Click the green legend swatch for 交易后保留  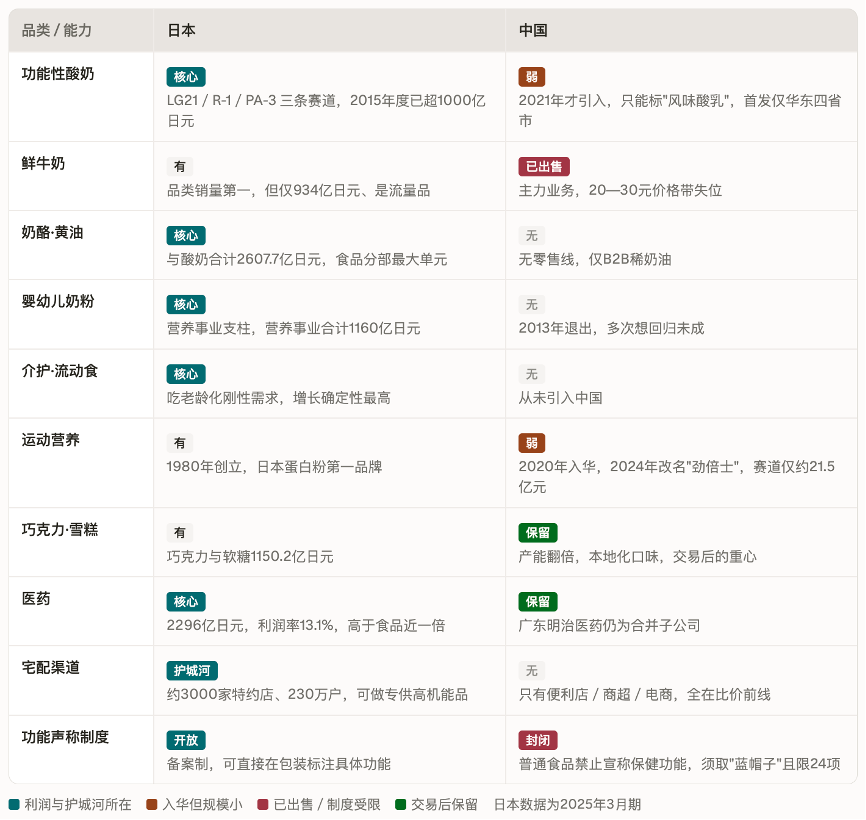401,805
